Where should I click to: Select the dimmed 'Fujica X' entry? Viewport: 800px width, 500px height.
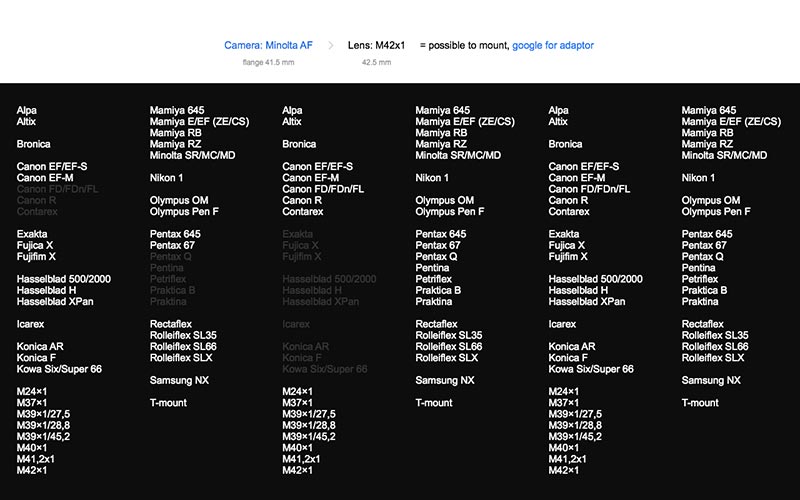(x=301, y=245)
